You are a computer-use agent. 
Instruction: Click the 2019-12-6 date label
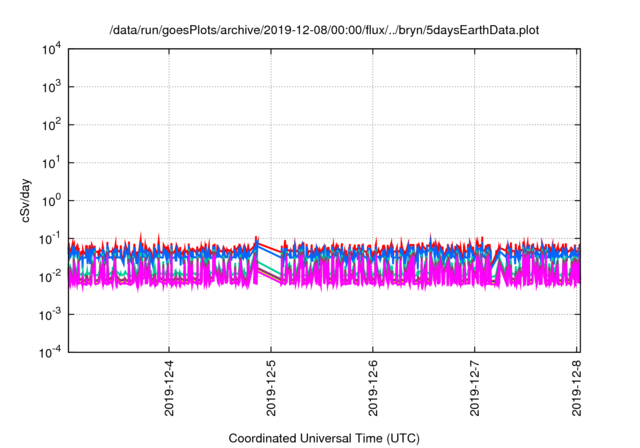373,388
